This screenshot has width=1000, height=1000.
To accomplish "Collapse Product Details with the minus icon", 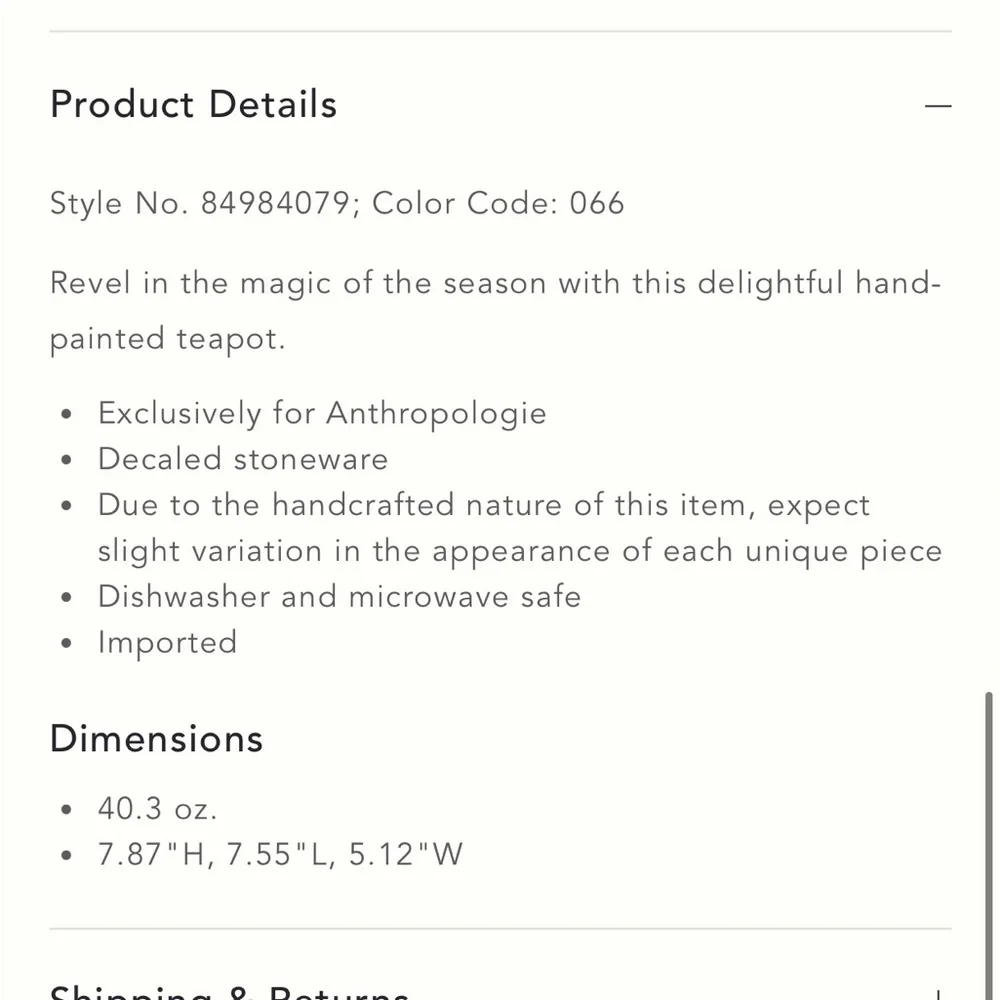I will pos(938,105).
